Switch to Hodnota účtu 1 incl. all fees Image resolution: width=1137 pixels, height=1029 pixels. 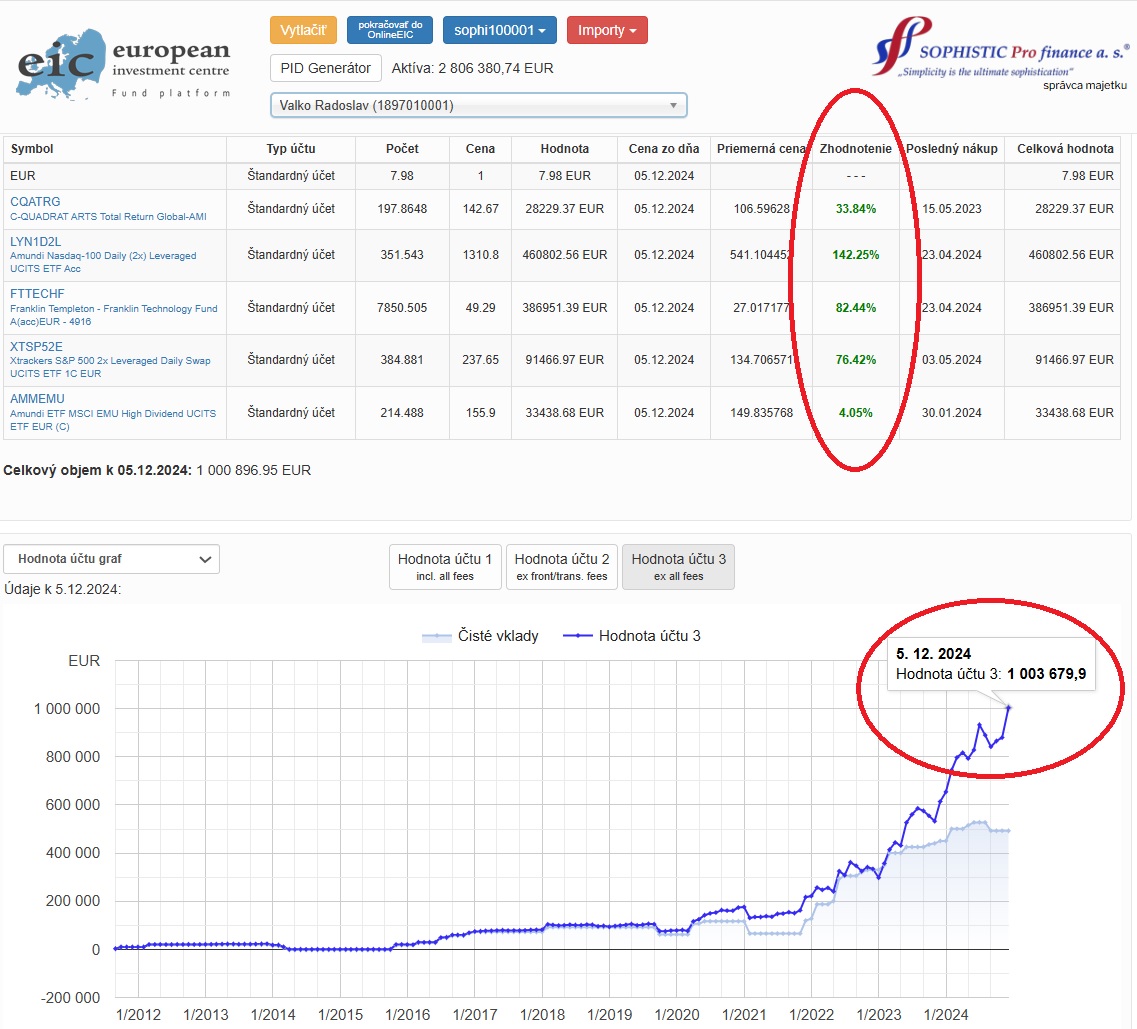click(x=445, y=567)
